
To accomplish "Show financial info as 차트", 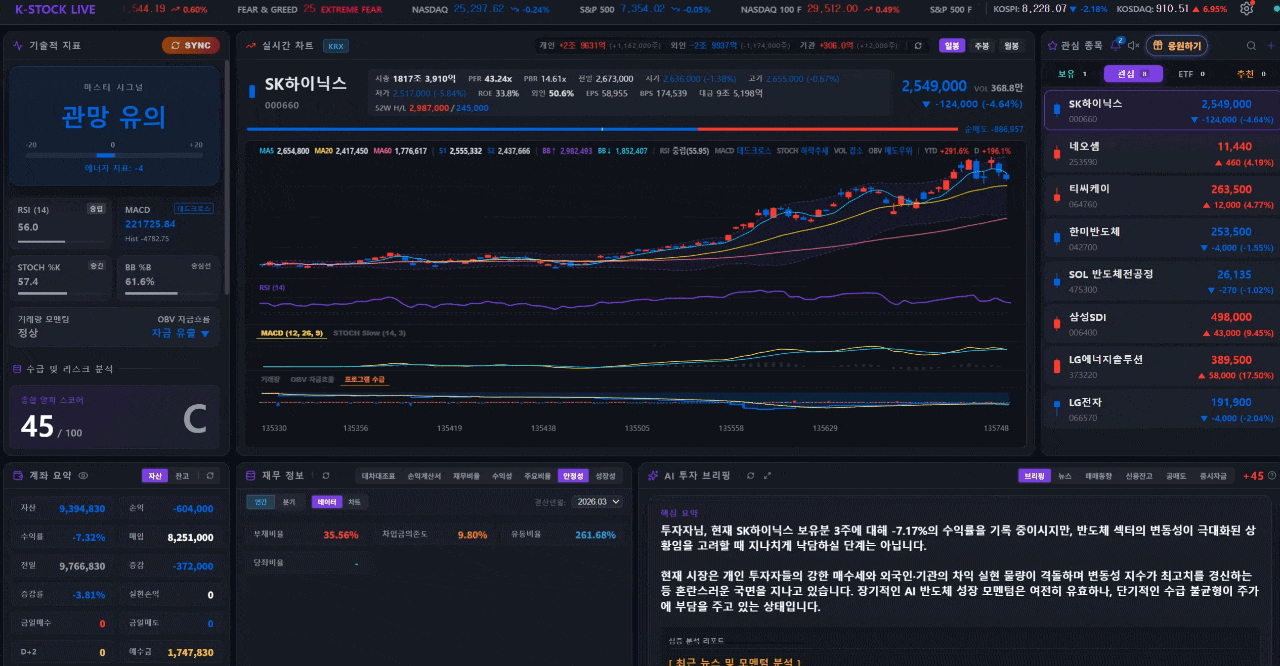I will pyautogui.click(x=354, y=502).
